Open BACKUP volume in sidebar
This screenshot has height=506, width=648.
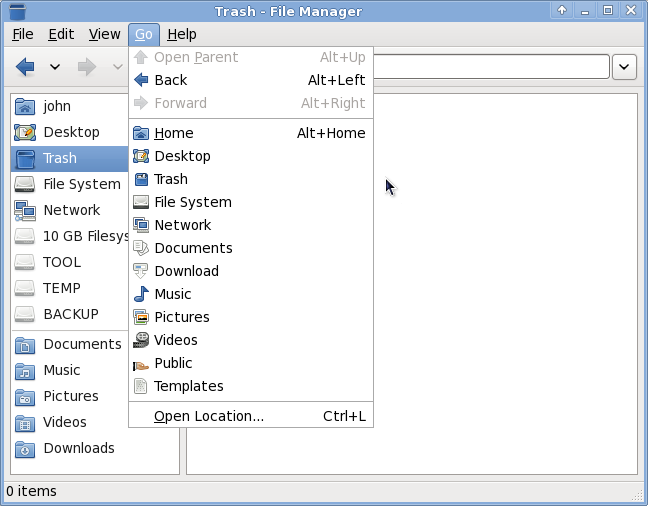click(70, 314)
